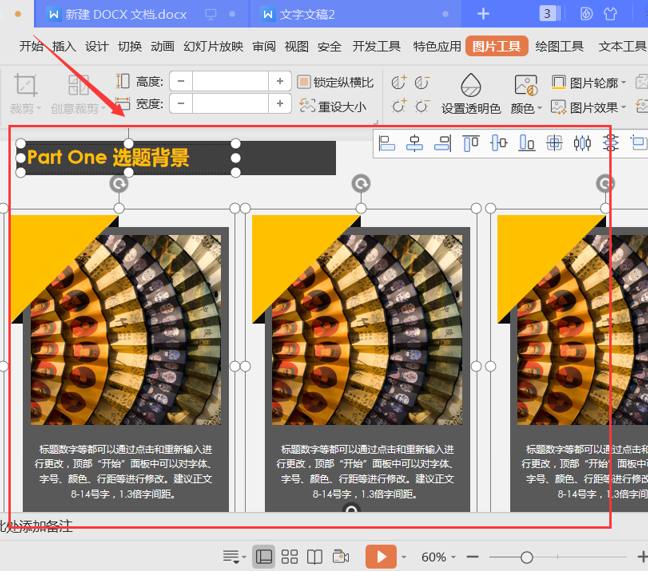This screenshot has height=572, width=648.
Task: Click Set Transparent Color (设置透明色)
Action: tap(471, 94)
